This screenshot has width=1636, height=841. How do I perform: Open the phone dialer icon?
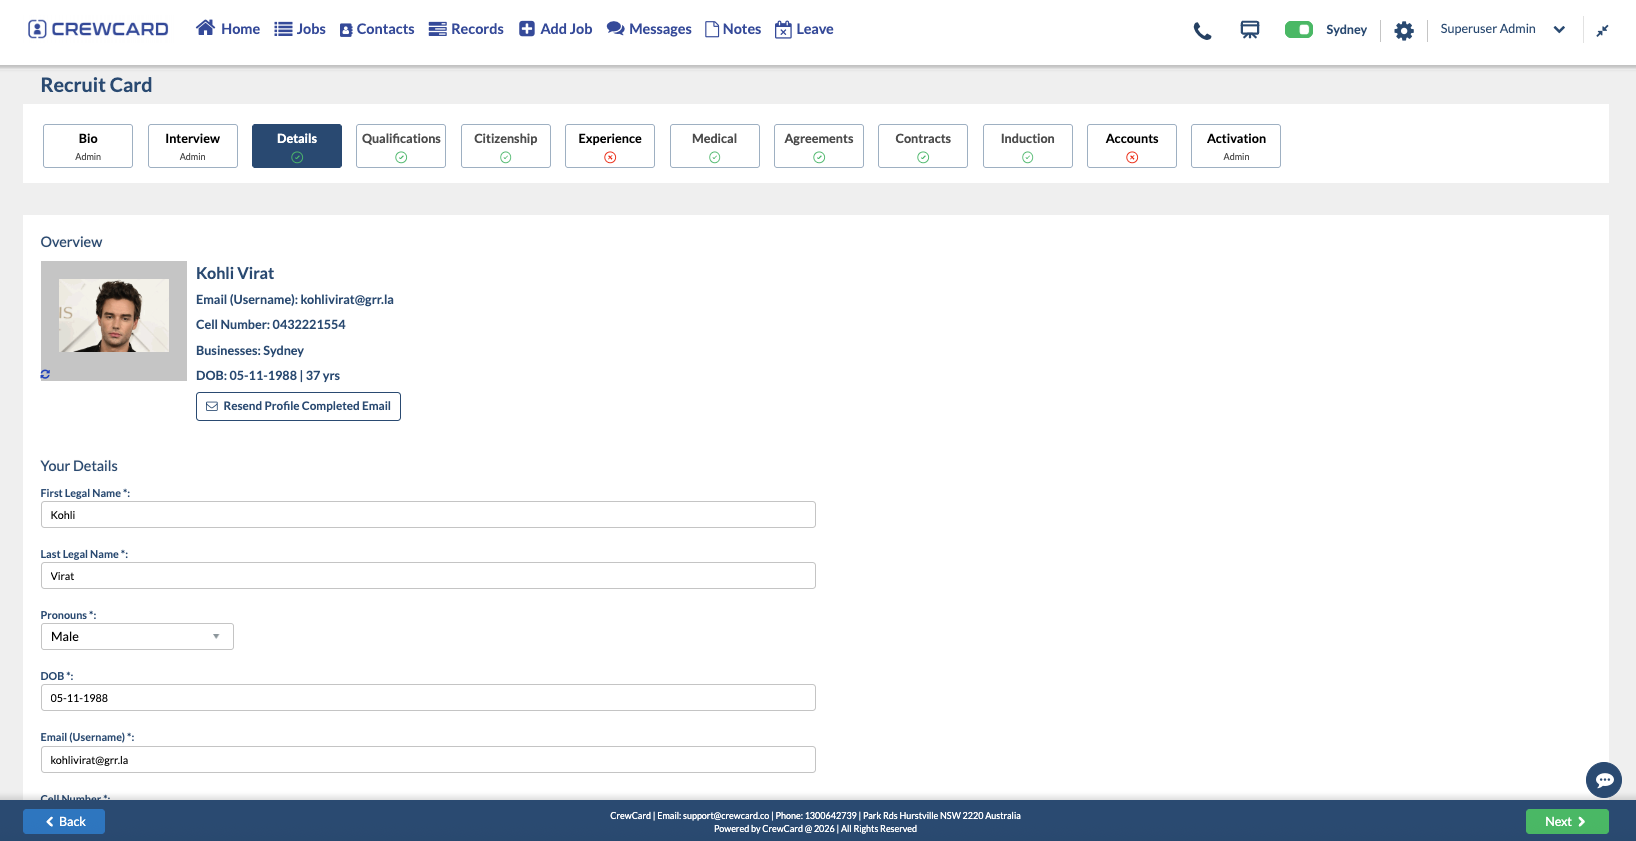(x=1202, y=31)
